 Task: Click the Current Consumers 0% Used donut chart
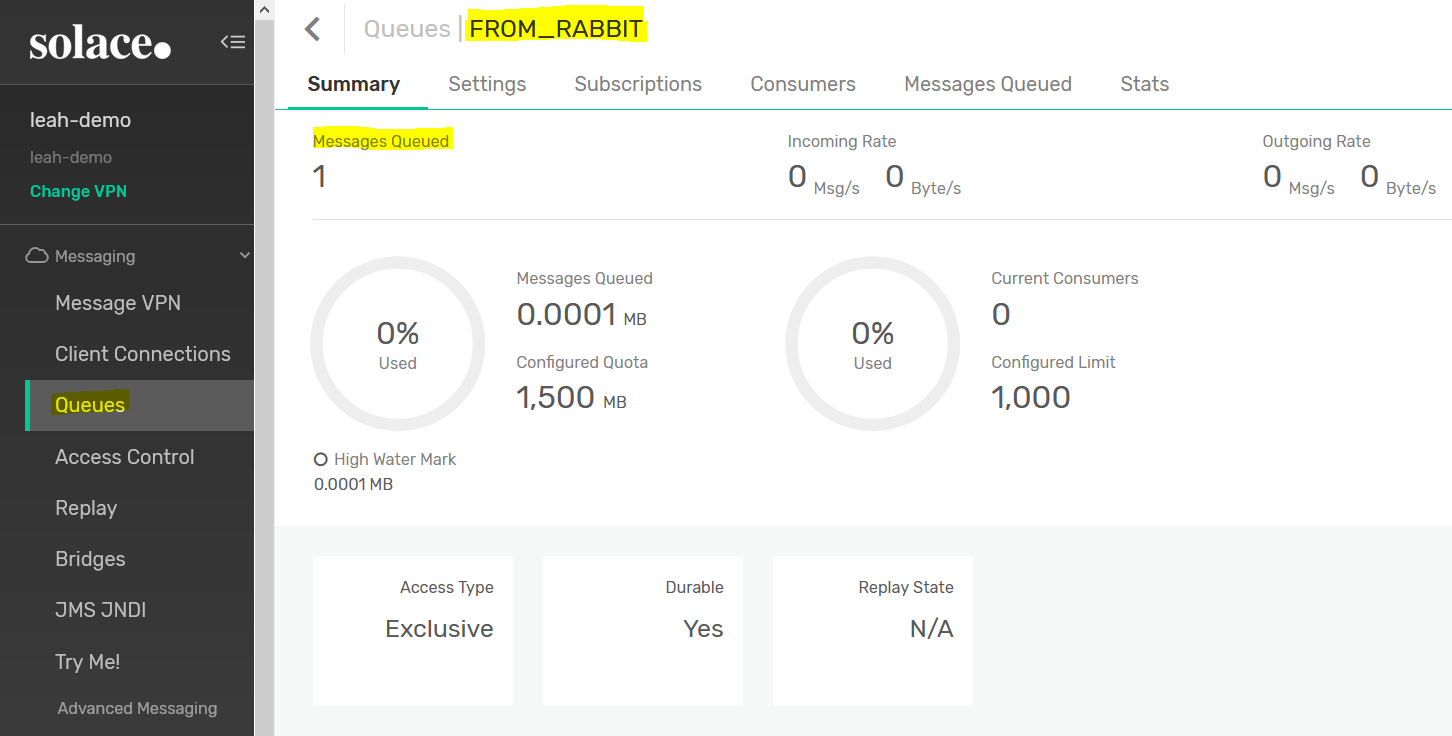(872, 343)
